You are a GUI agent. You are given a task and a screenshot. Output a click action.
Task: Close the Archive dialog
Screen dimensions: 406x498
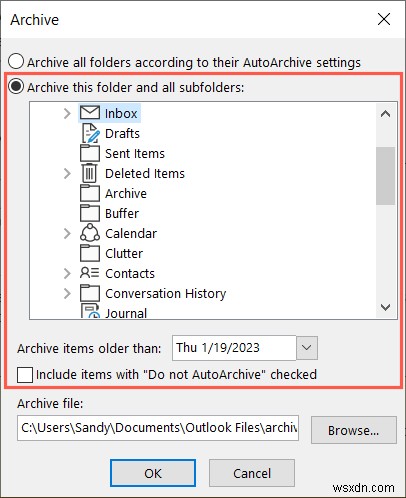point(384,19)
